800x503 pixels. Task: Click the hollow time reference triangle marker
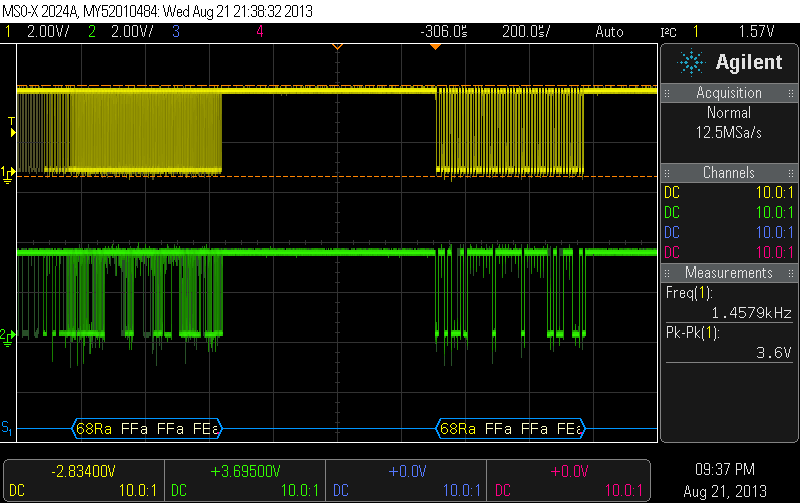pyautogui.click(x=337, y=47)
